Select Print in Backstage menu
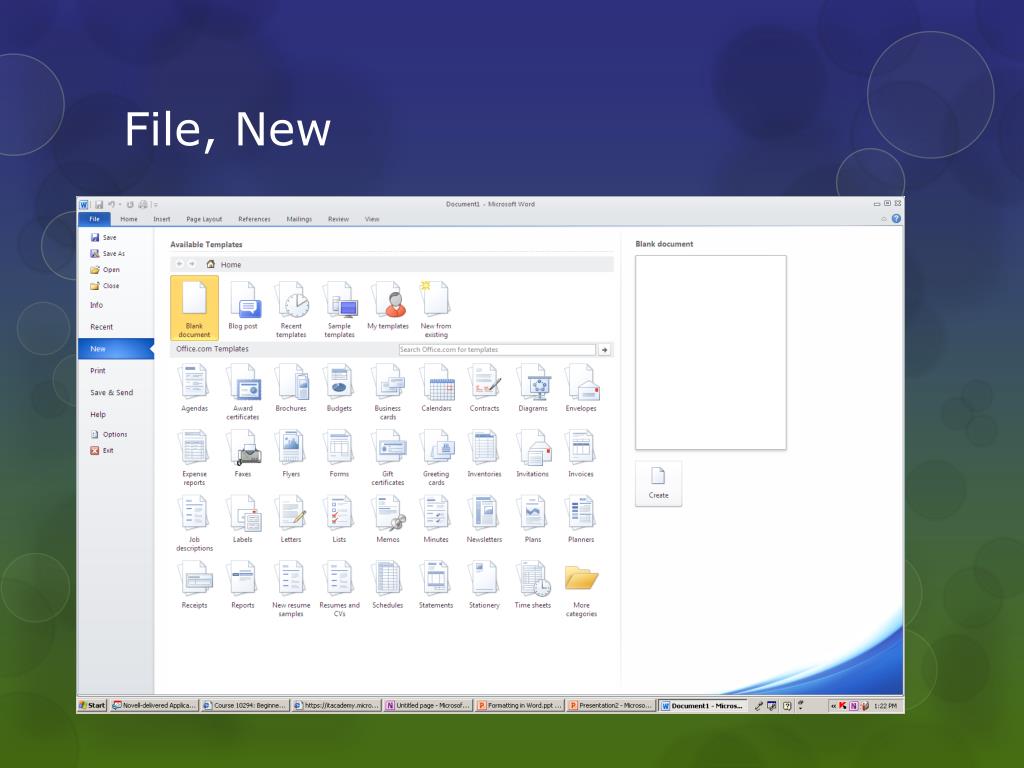The height and width of the screenshot is (768, 1024). point(98,371)
